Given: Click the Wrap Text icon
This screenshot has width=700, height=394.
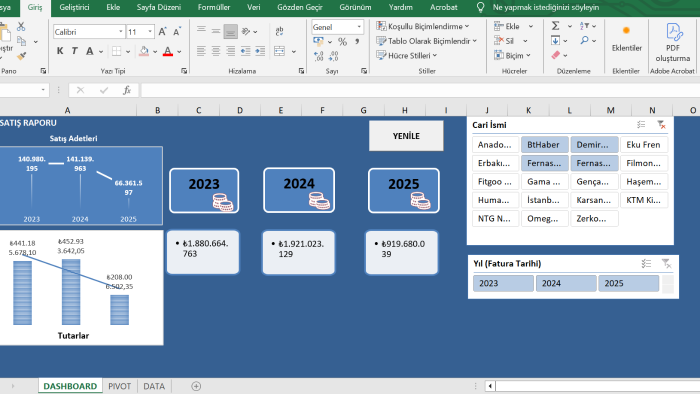Looking at the screenshot, I should click(279, 31).
